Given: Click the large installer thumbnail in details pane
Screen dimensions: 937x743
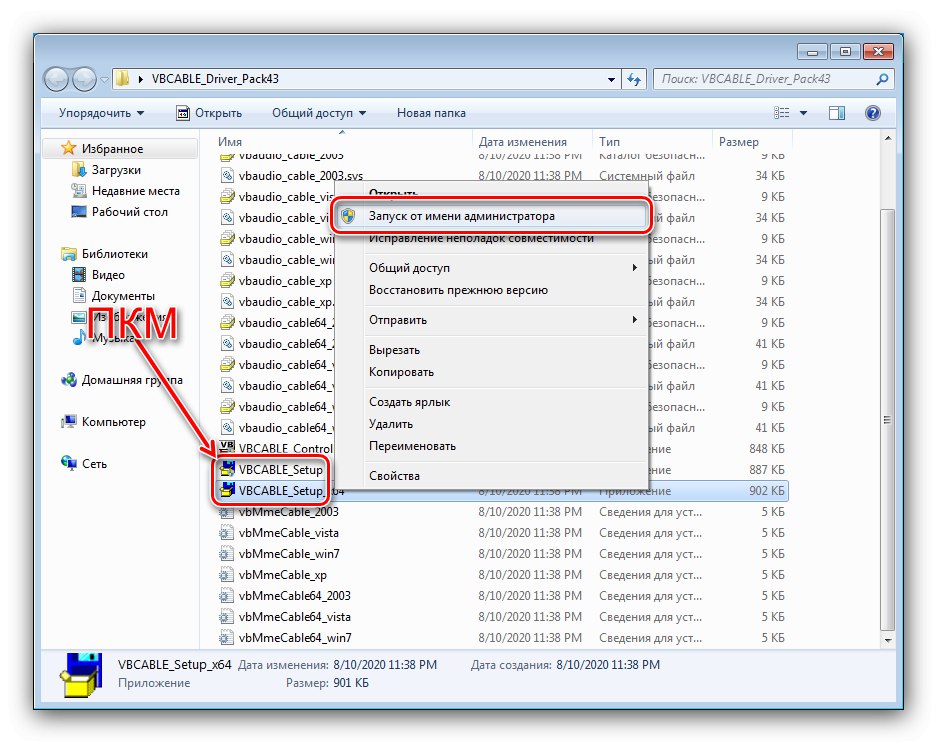Looking at the screenshot, I should click(x=80, y=674).
